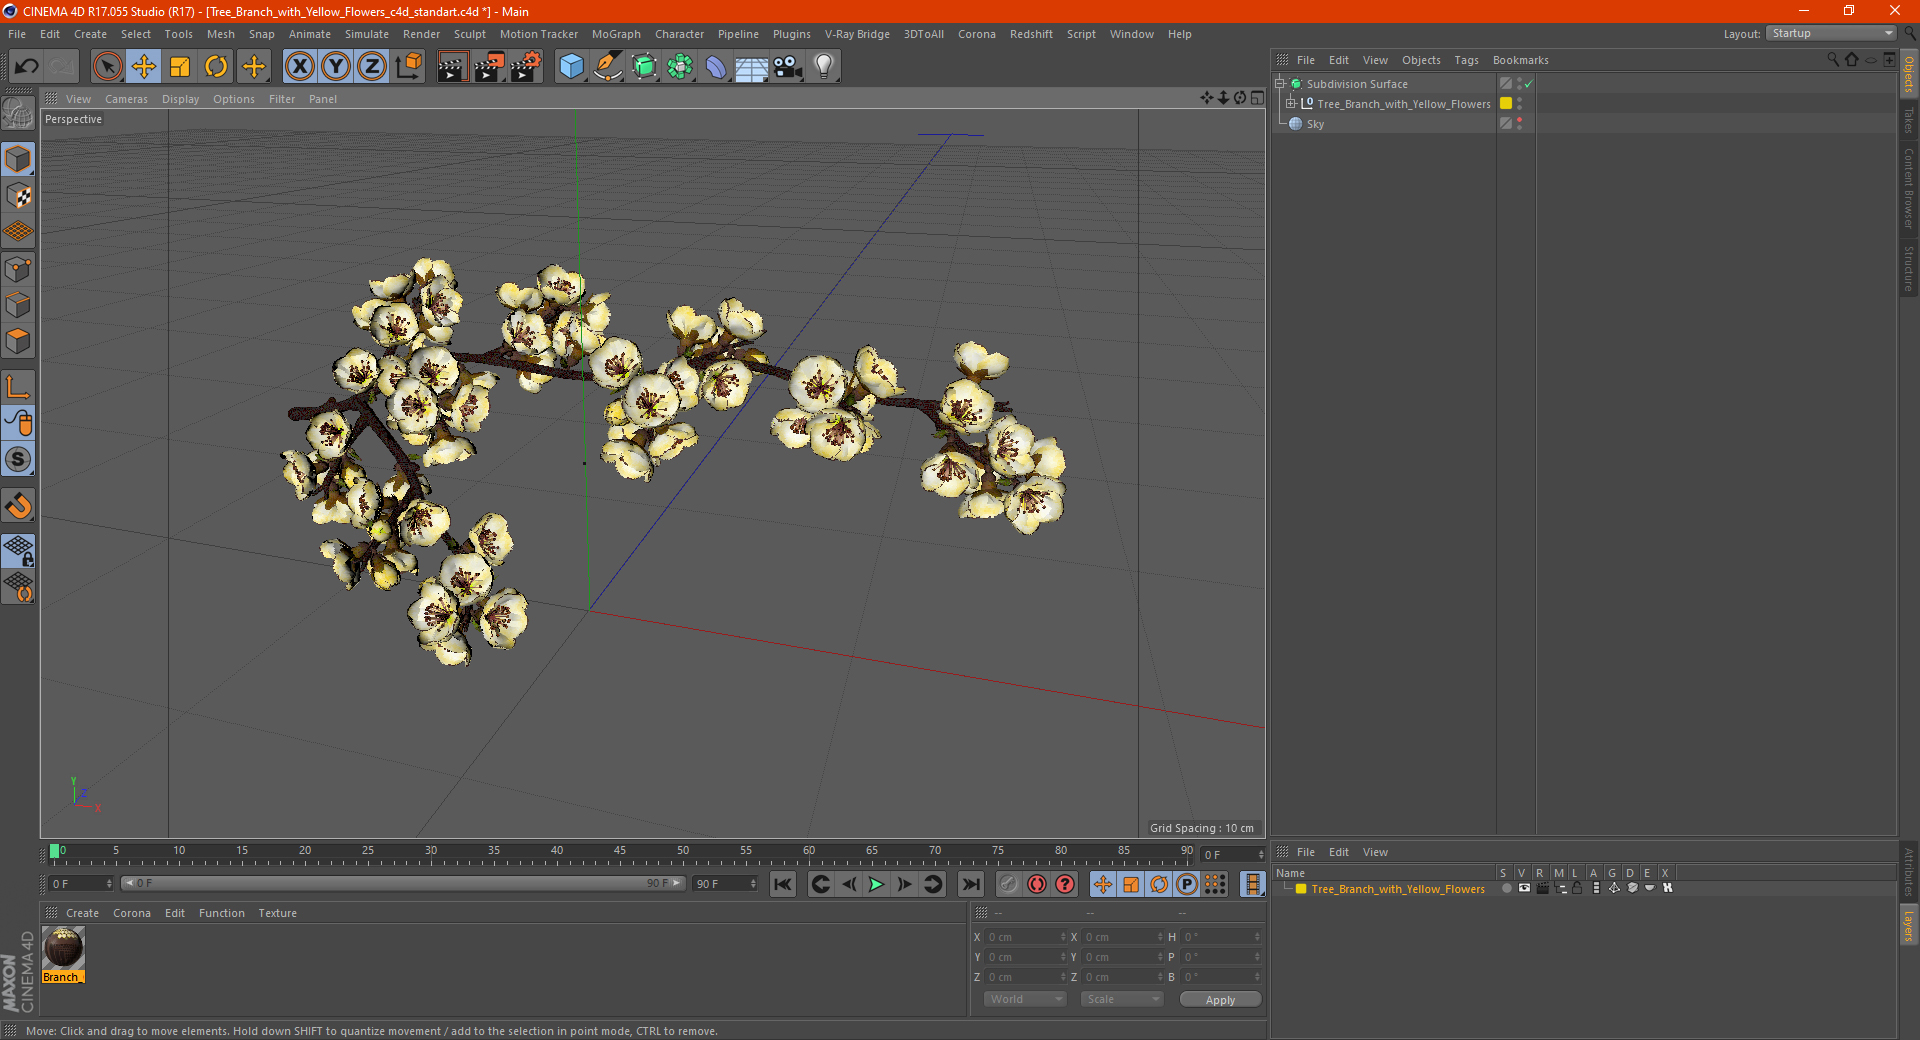Image resolution: width=1920 pixels, height=1040 pixels.
Task: Toggle the coordinate system icon
Action: click(x=409, y=67)
